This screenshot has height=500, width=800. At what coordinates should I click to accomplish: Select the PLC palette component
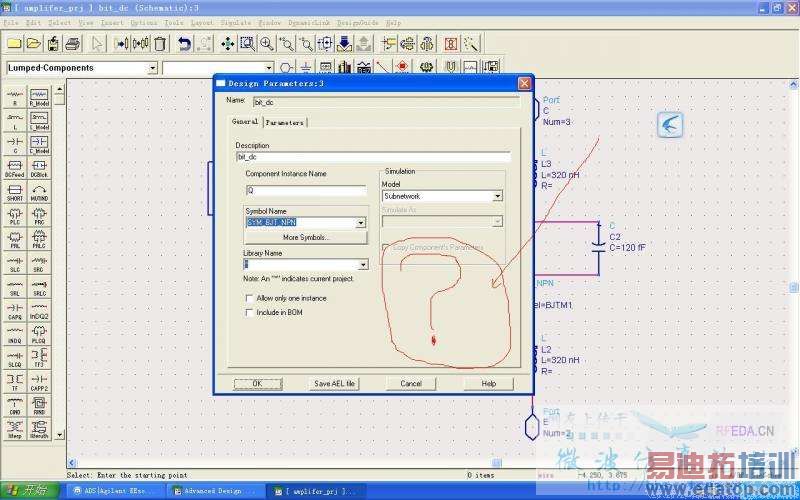pyautogui.click(x=15, y=215)
